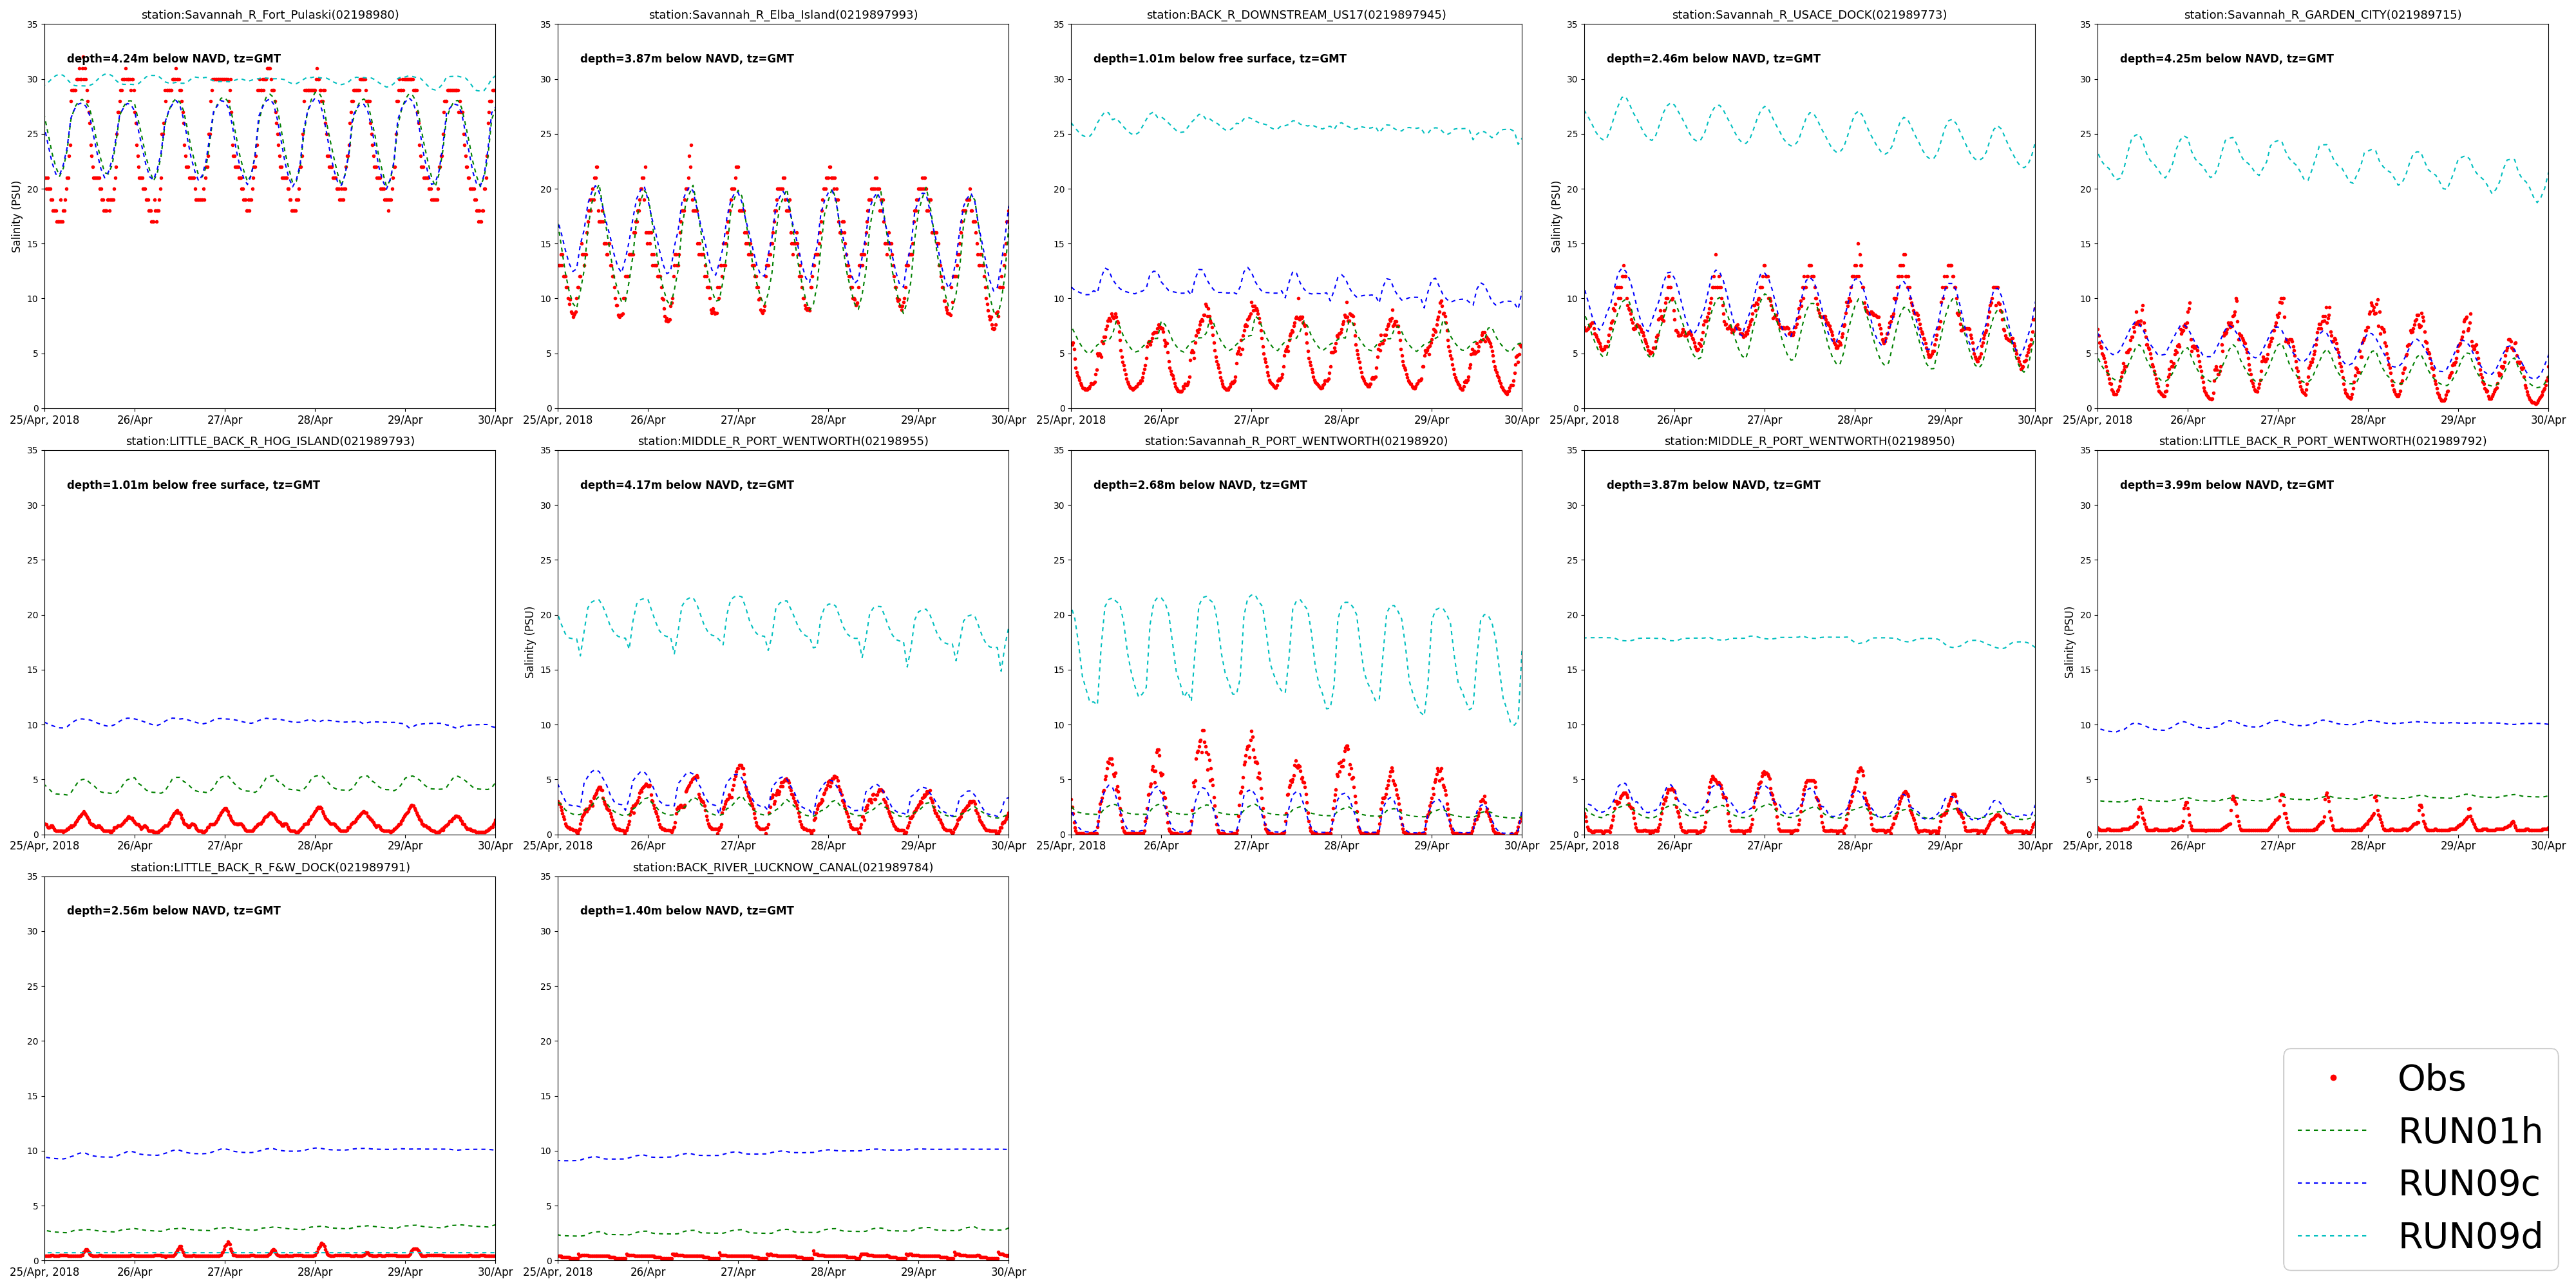Viewport: 2576px width, 1288px height.
Task: Click the red Obs marker in legend
Action: [x=2333, y=1078]
